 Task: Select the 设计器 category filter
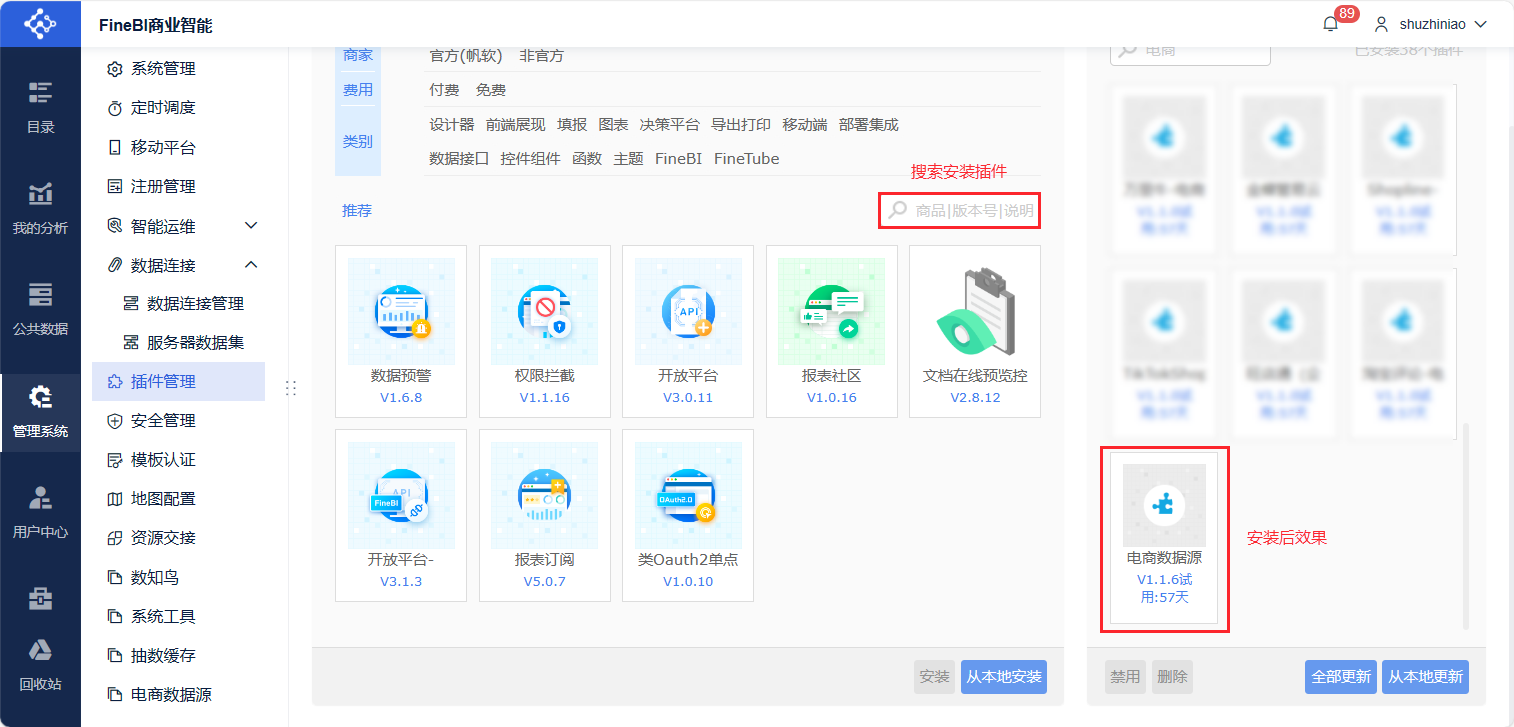coord(452,125)
